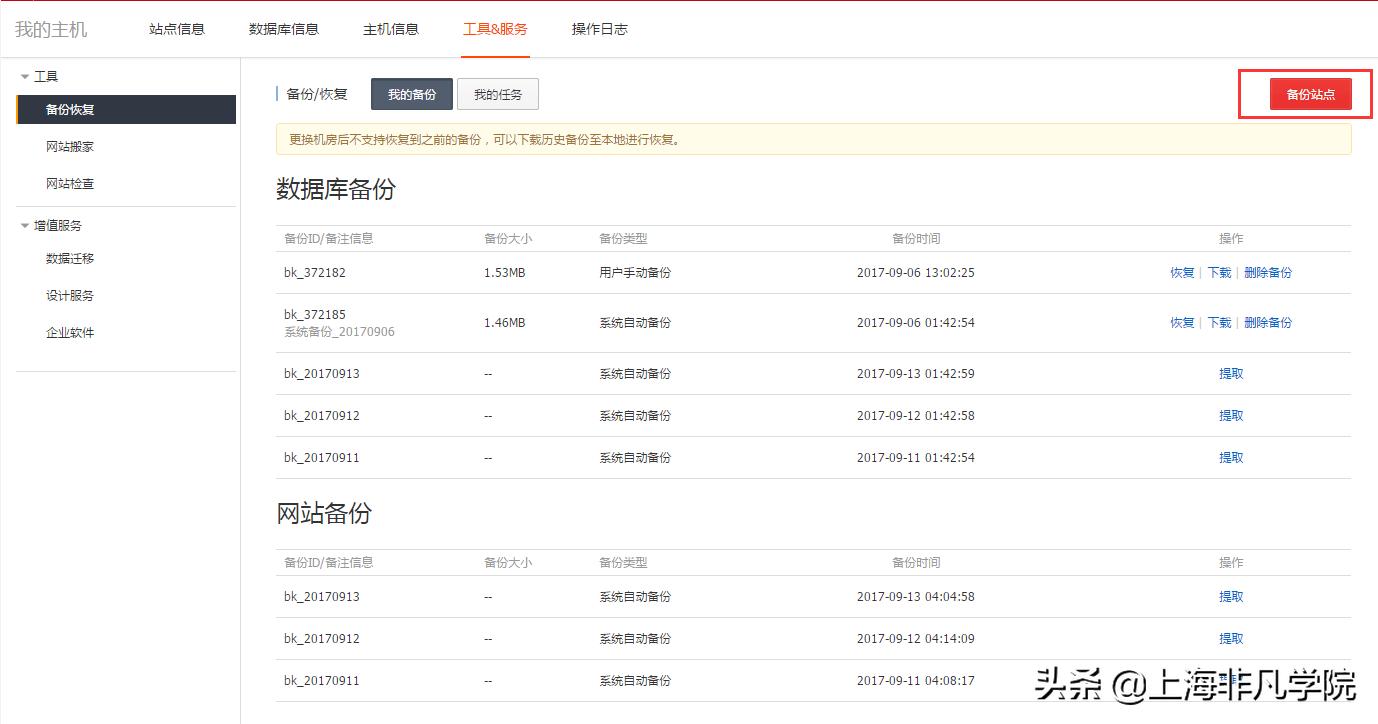Image resolution: width=1378 pixels, height=724 pixels.
Task: Switch to the 操作日志 tab
Action: pyautogui.click(x=599, y=29)
